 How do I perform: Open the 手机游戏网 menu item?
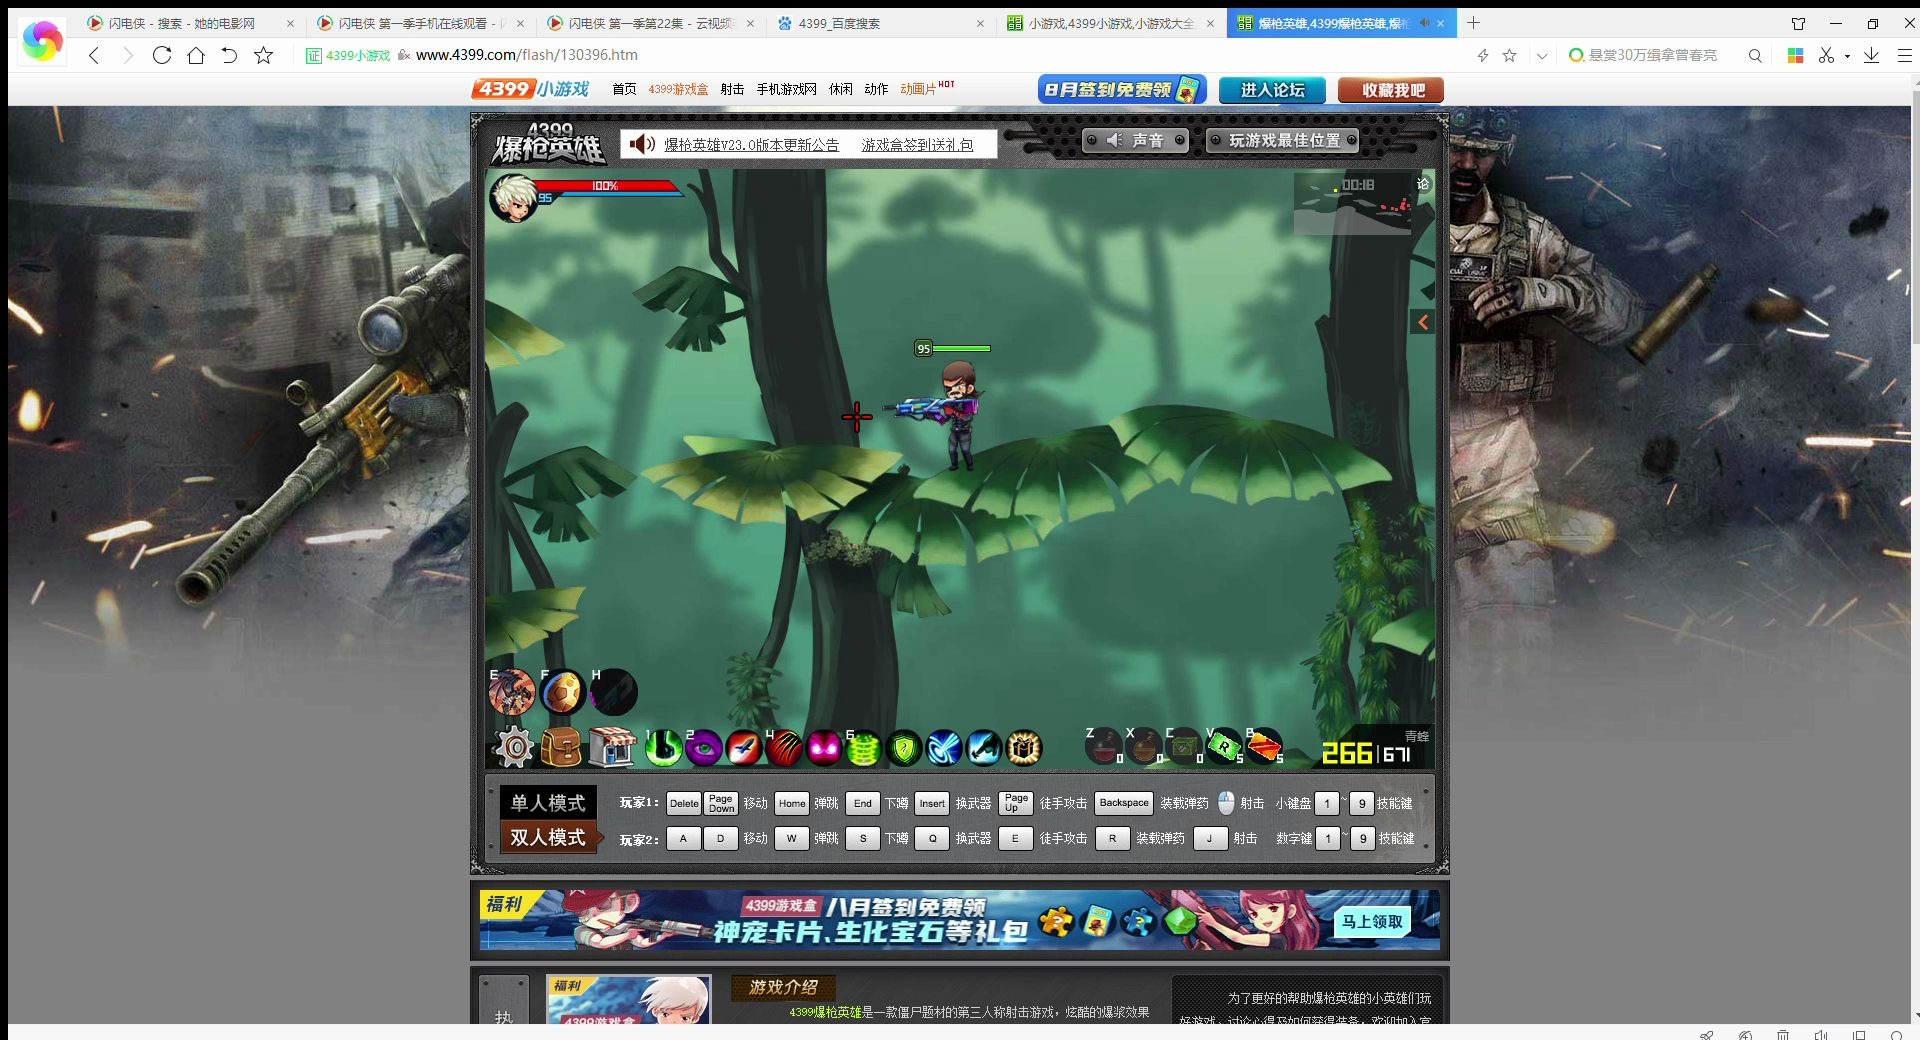786,89
